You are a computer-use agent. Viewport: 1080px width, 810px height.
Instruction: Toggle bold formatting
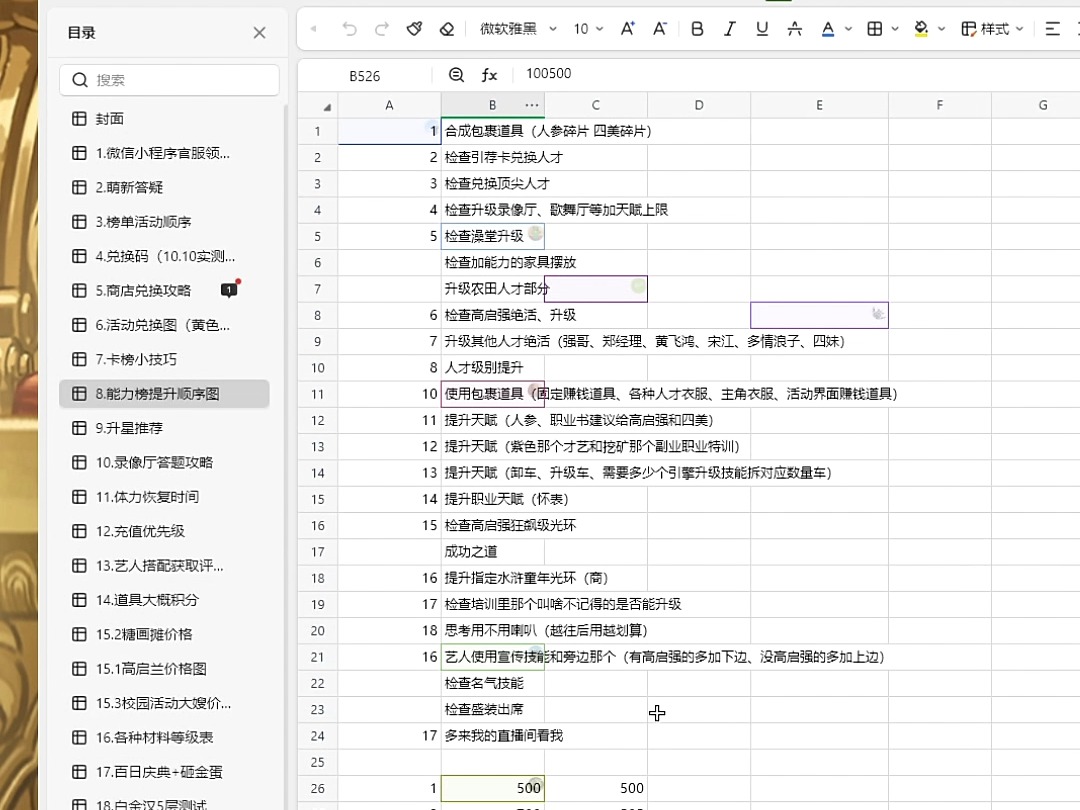[697, 29]
